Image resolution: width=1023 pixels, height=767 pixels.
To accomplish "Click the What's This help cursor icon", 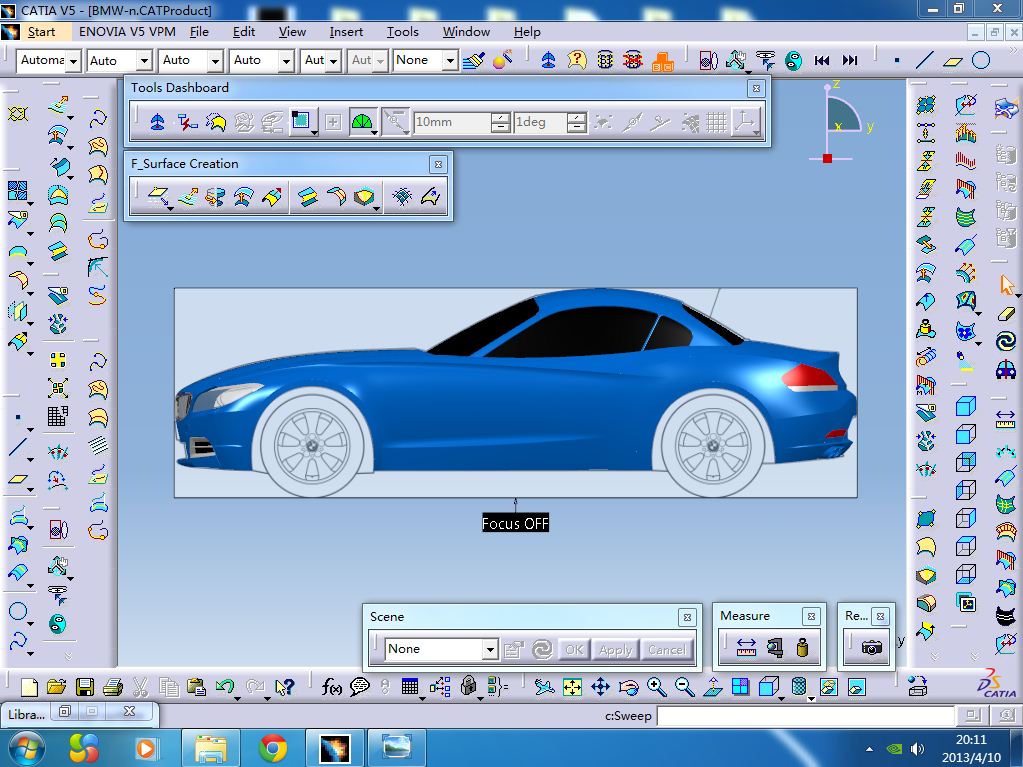I will [x=284, y=687].
